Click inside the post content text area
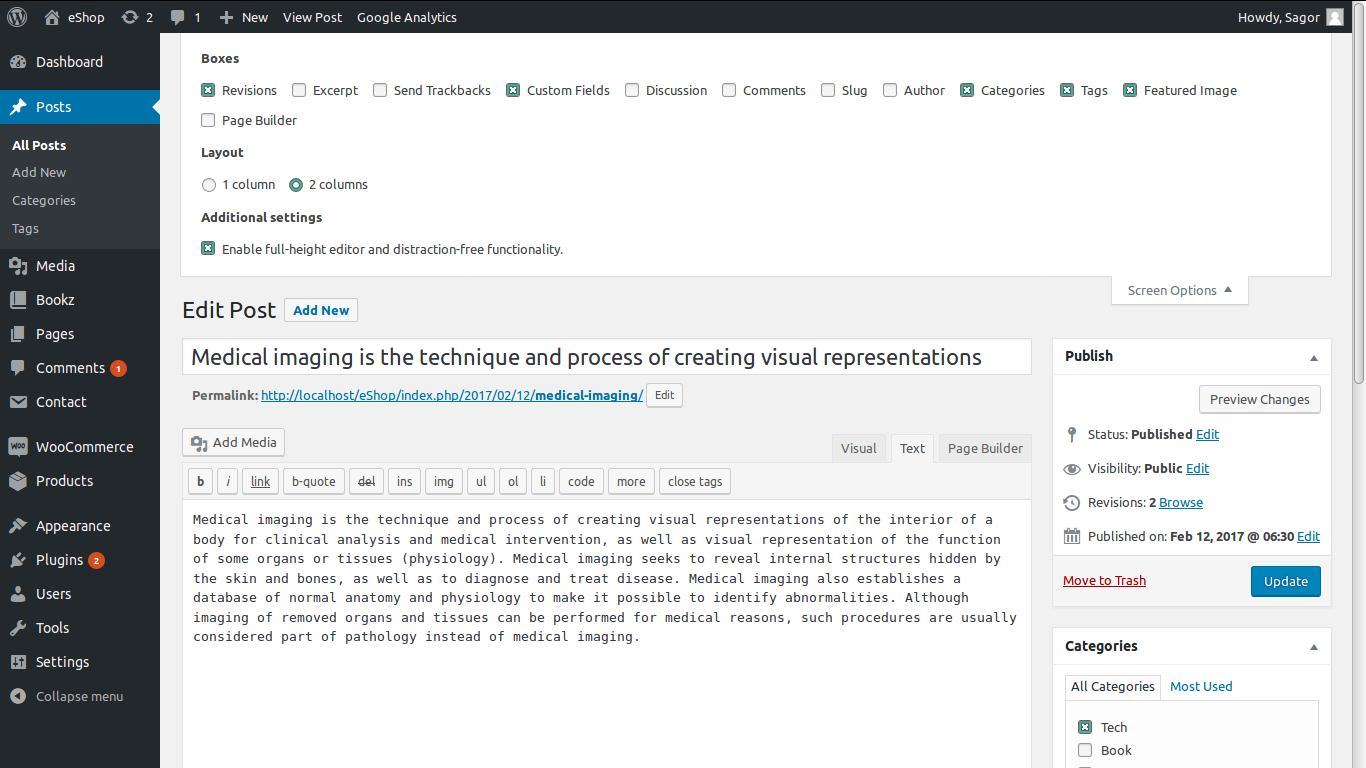The image size is (1366, 768). point(607,633)
